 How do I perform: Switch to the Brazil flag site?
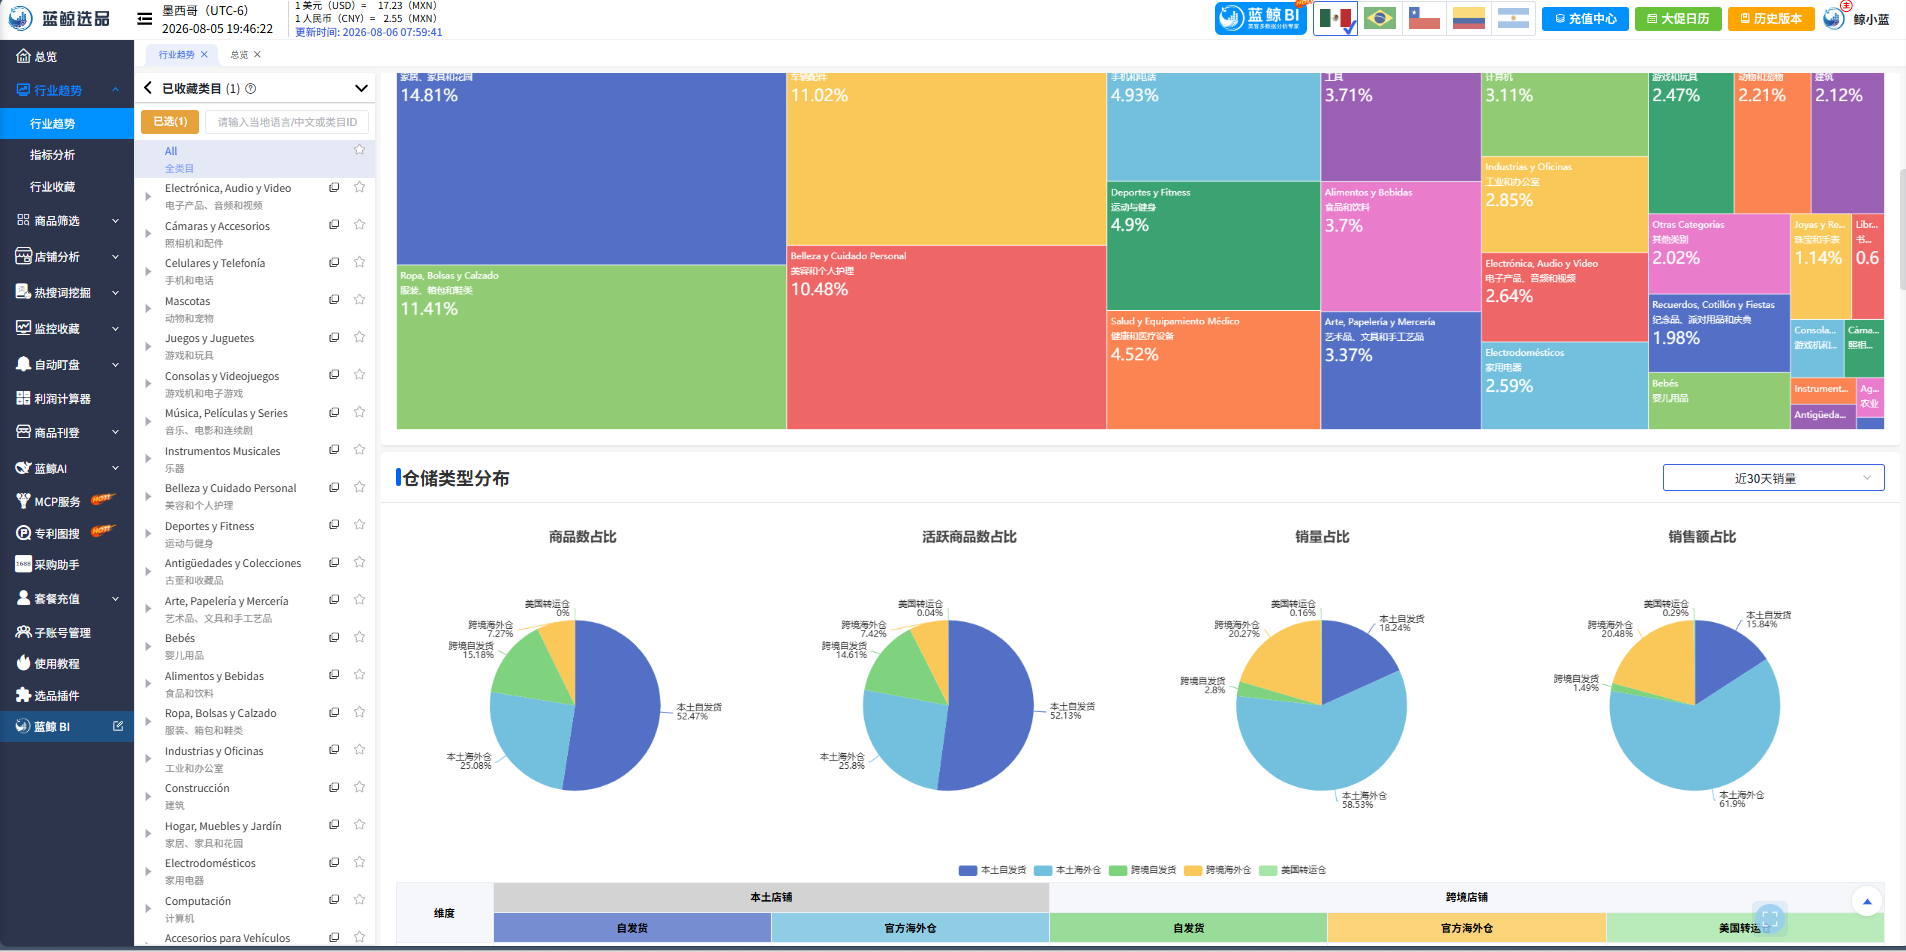tap(1380, 19)
